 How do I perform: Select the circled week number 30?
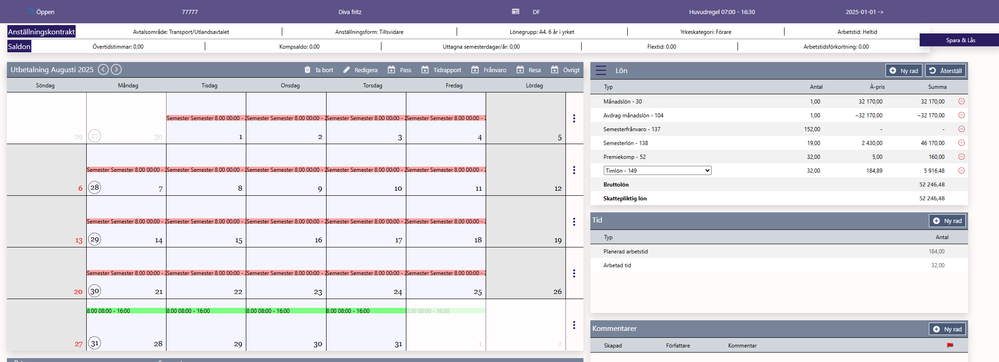94,291
